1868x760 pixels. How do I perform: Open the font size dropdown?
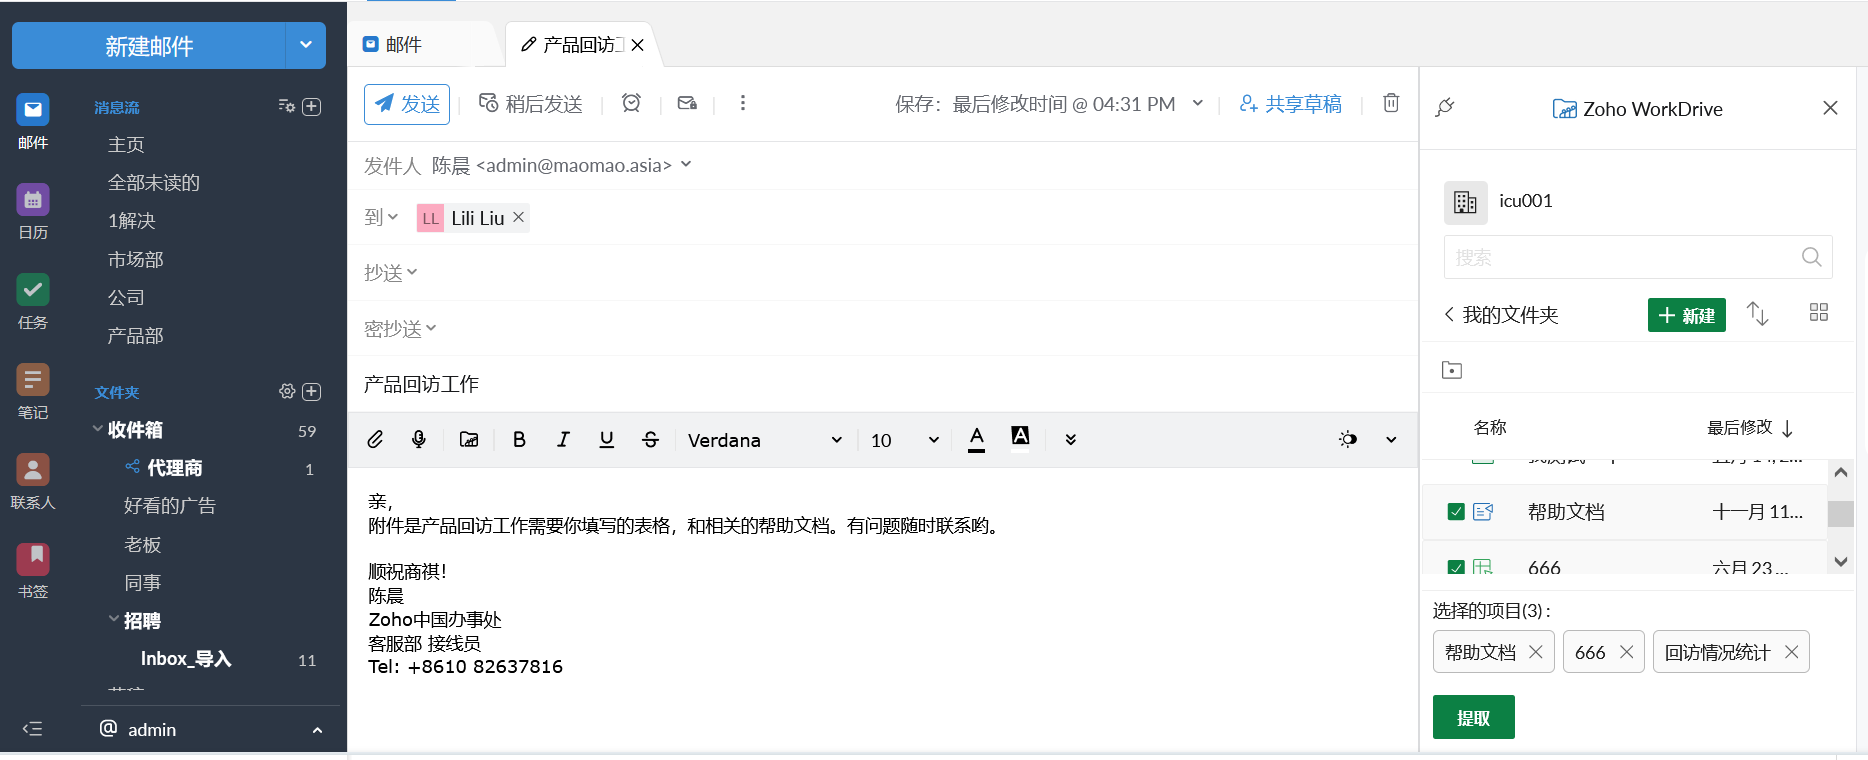click(x=904, y=440)
